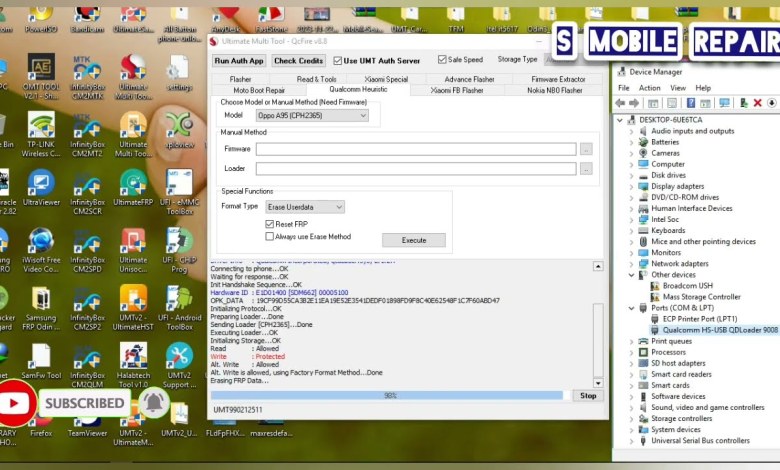Screen dimensions: 780x470
Task: Click the red X uninstall device icon
Action: [x=757, y=103]
